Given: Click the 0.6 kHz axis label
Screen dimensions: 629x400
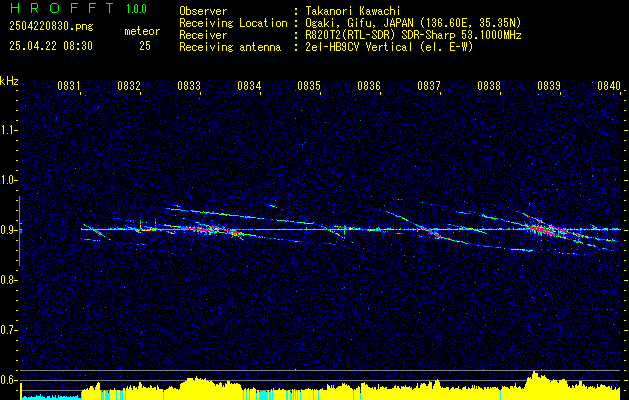Looking at the screenshot, I should pos(8,380).
